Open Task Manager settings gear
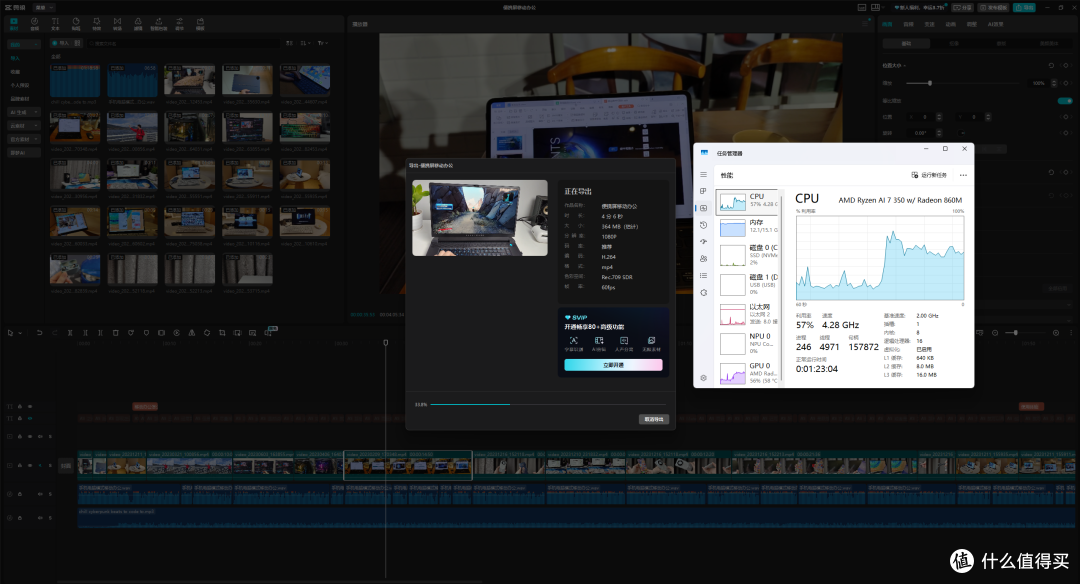This screenshot has width=1080, height=584. (703, 378)
